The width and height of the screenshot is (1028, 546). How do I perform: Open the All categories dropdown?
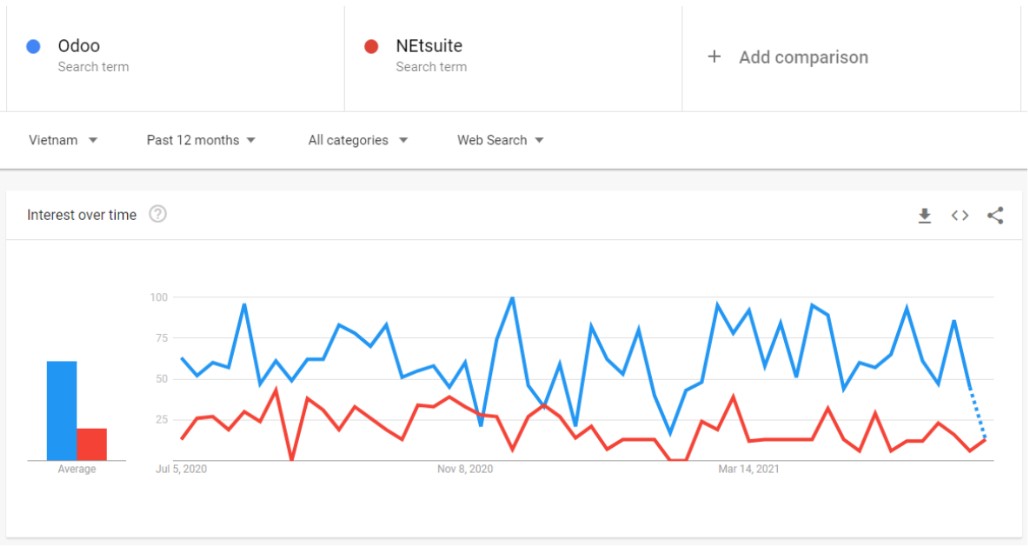[358, 140]
